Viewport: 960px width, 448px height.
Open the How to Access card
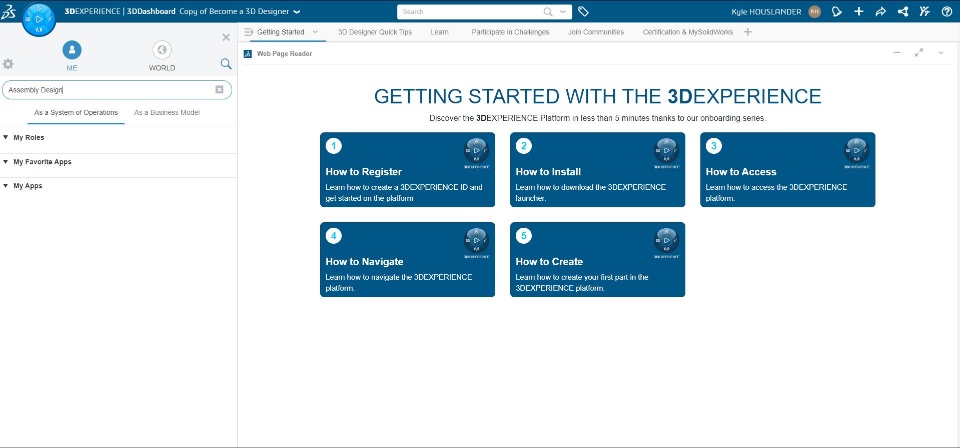pos(788,170)
